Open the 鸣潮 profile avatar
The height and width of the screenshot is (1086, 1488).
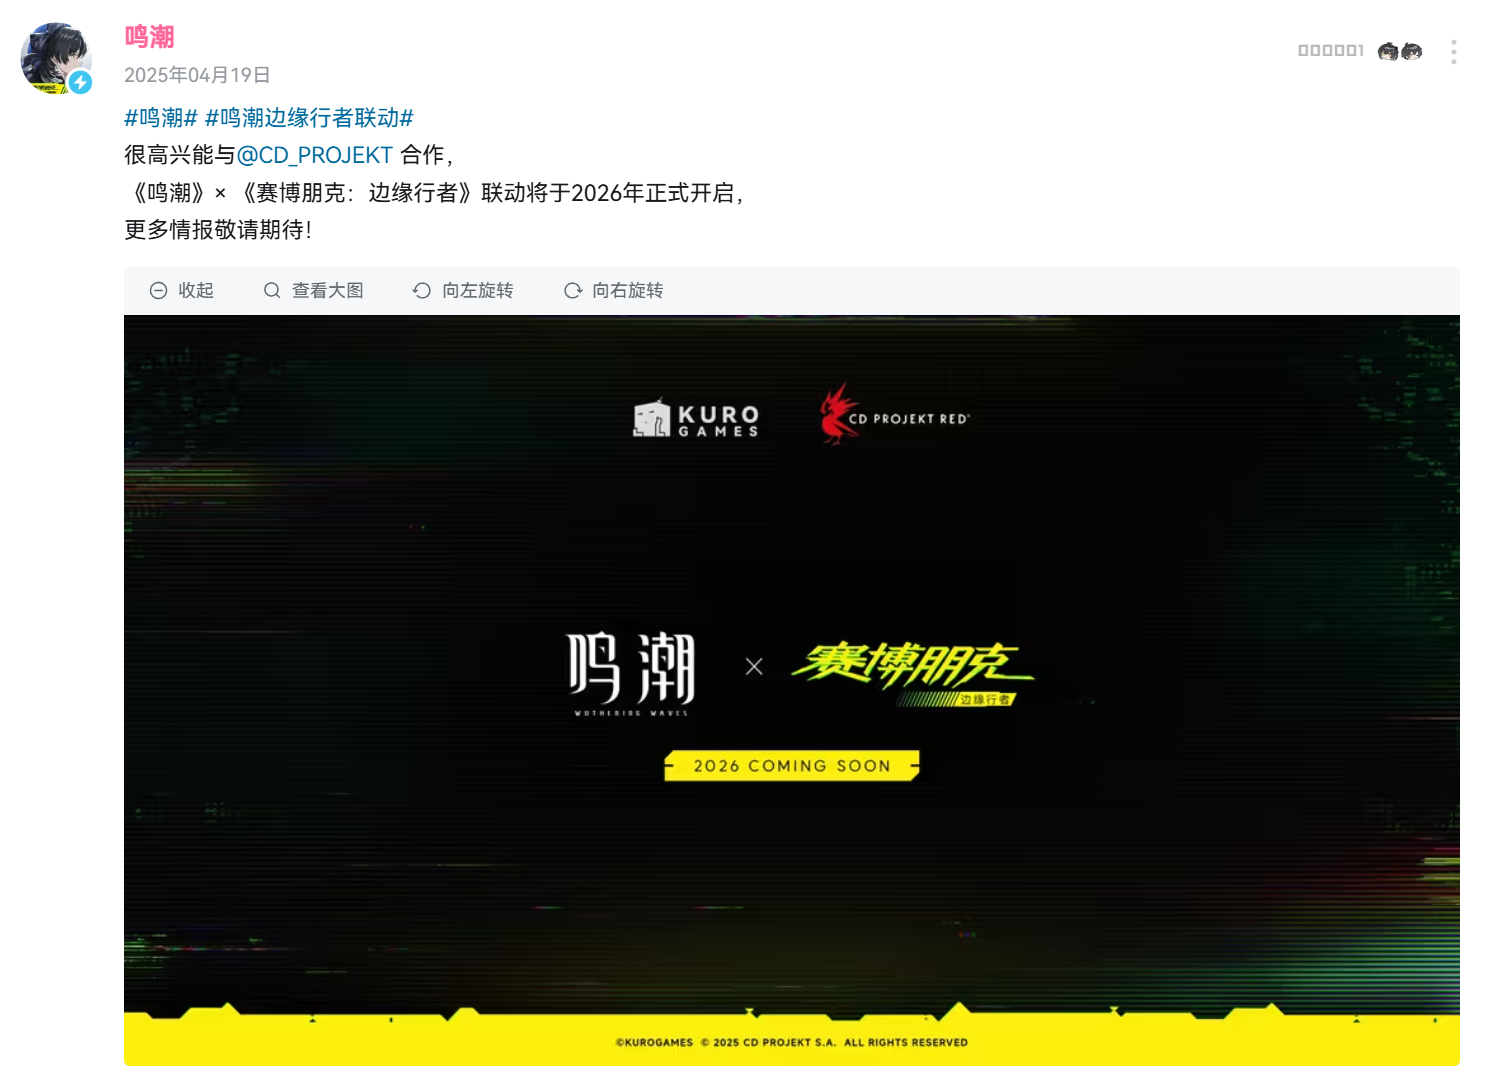pos(56,58)
